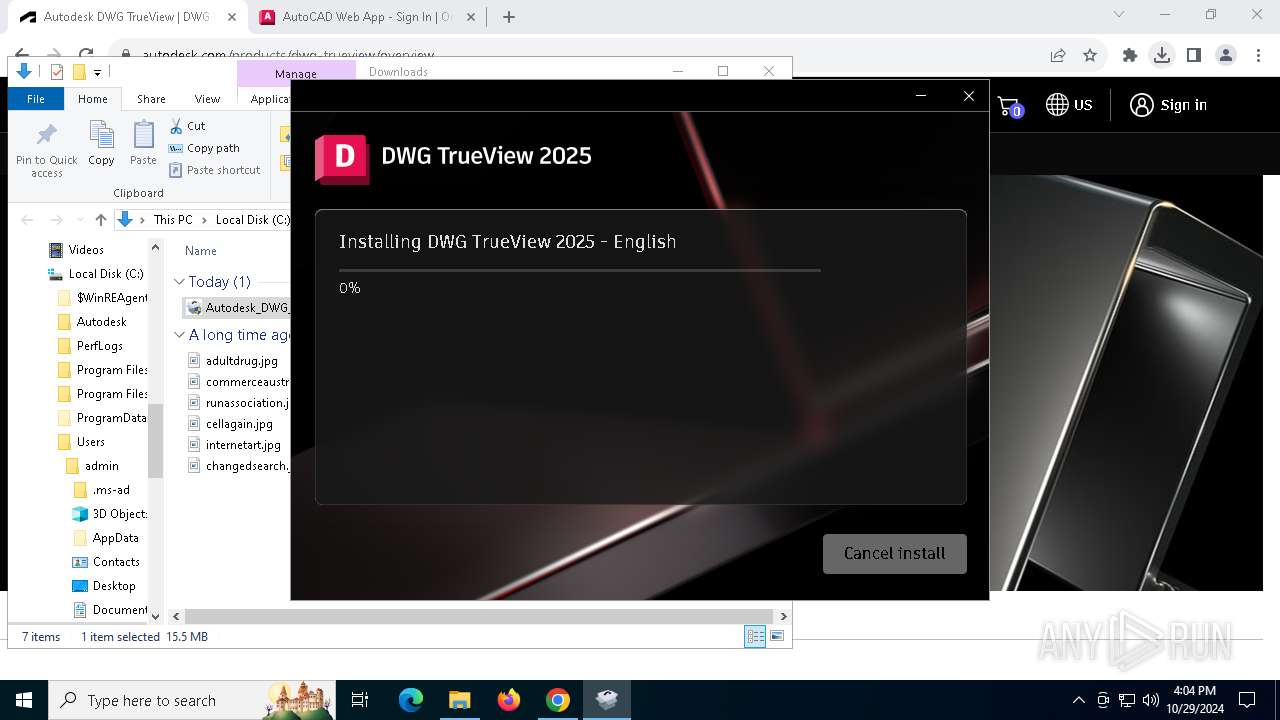Click the volume icon in system tray

coord(1150,700)
